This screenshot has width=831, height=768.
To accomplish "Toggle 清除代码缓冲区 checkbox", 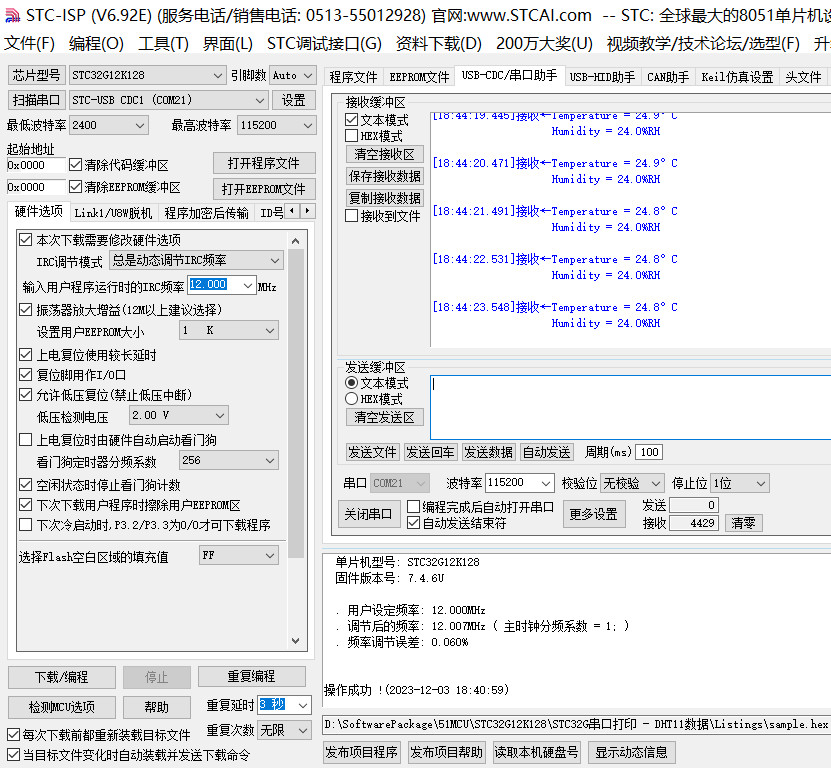I will point(75,165).
